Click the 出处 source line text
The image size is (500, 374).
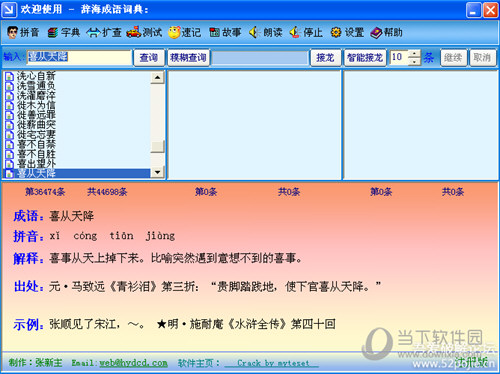click(x=215, y=286)
